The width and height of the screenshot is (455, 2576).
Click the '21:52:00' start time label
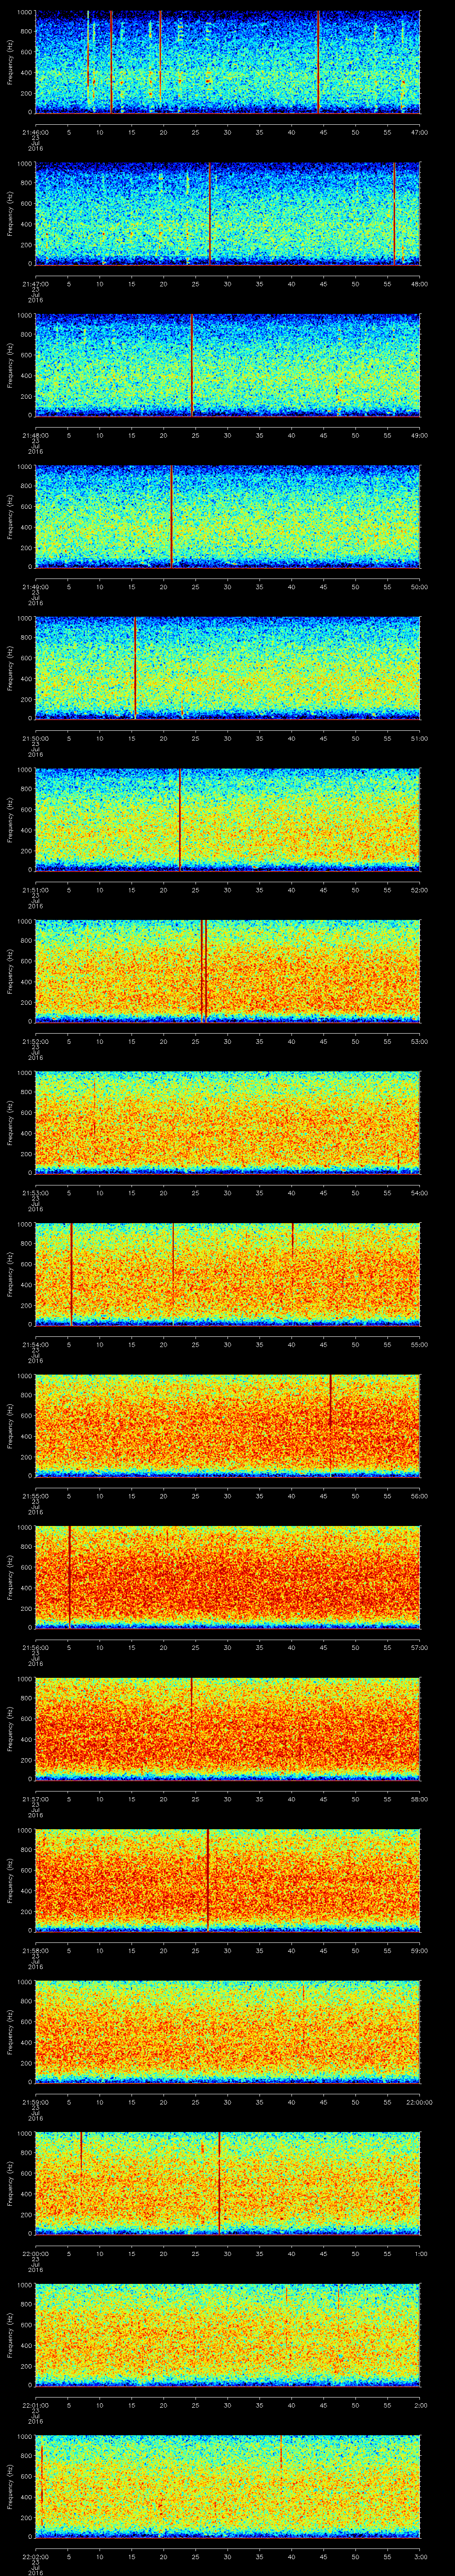click(x=35, y=1042)
